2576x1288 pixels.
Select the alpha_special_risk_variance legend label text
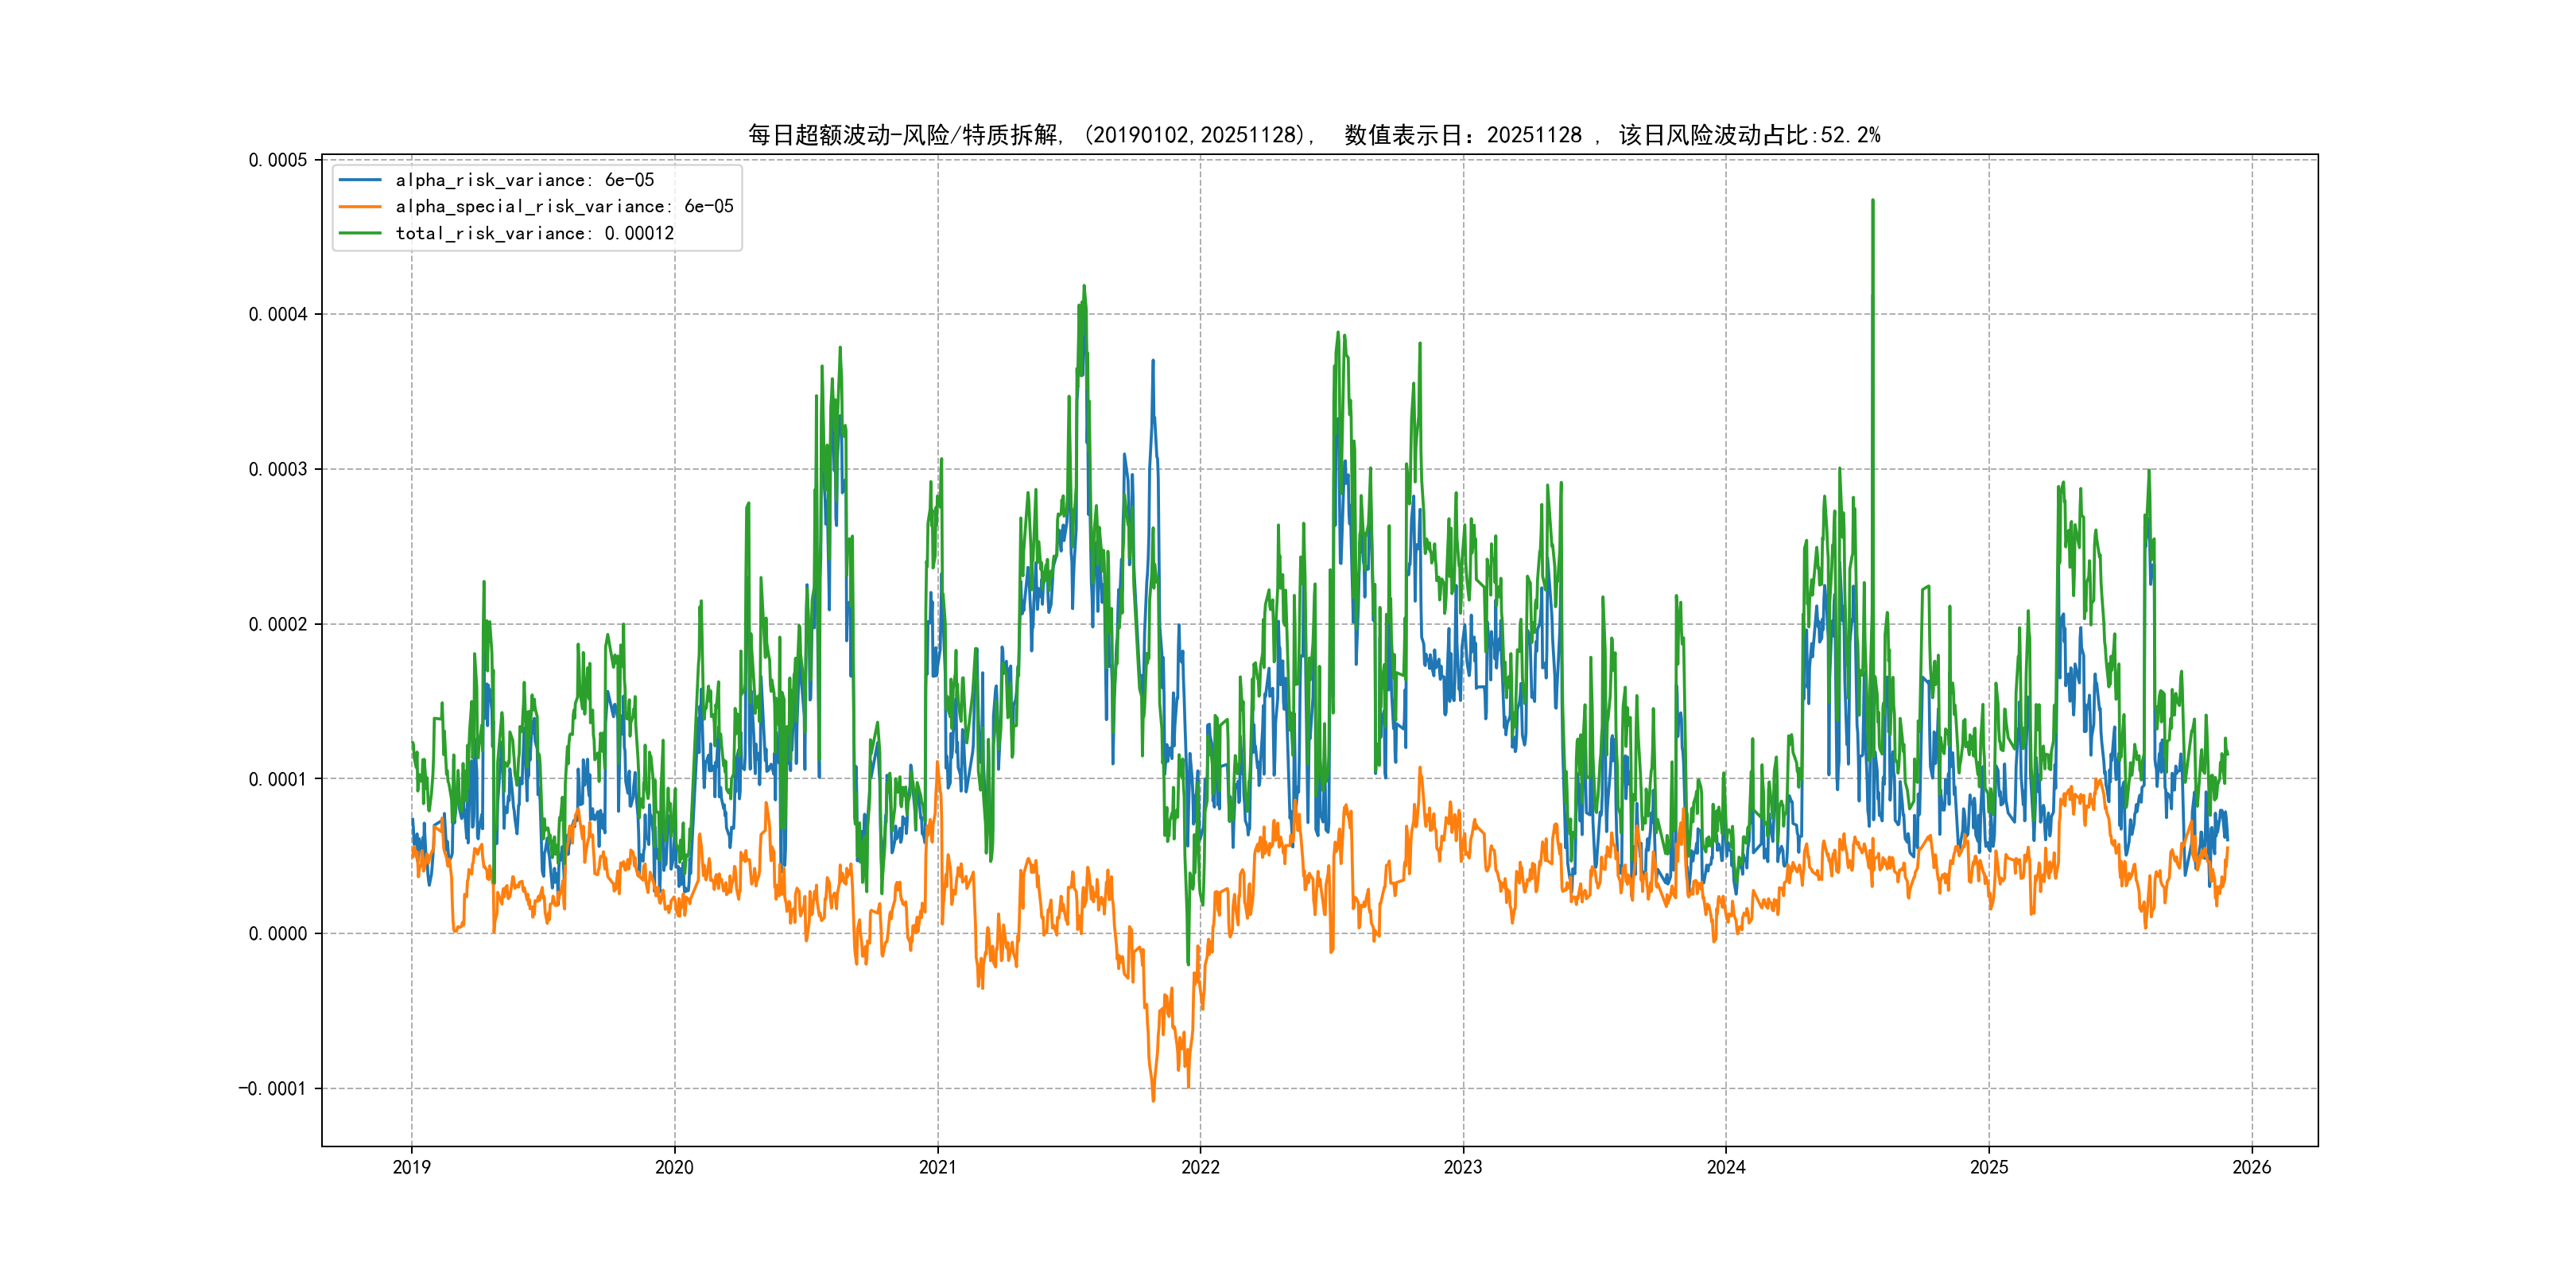(x=564, y=207)
